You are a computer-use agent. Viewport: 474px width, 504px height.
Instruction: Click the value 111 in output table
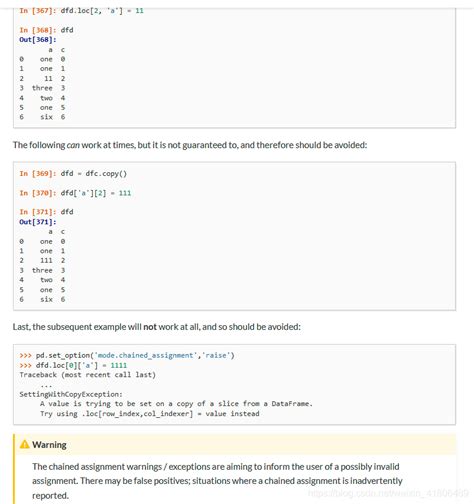click(x=46, y=260)
